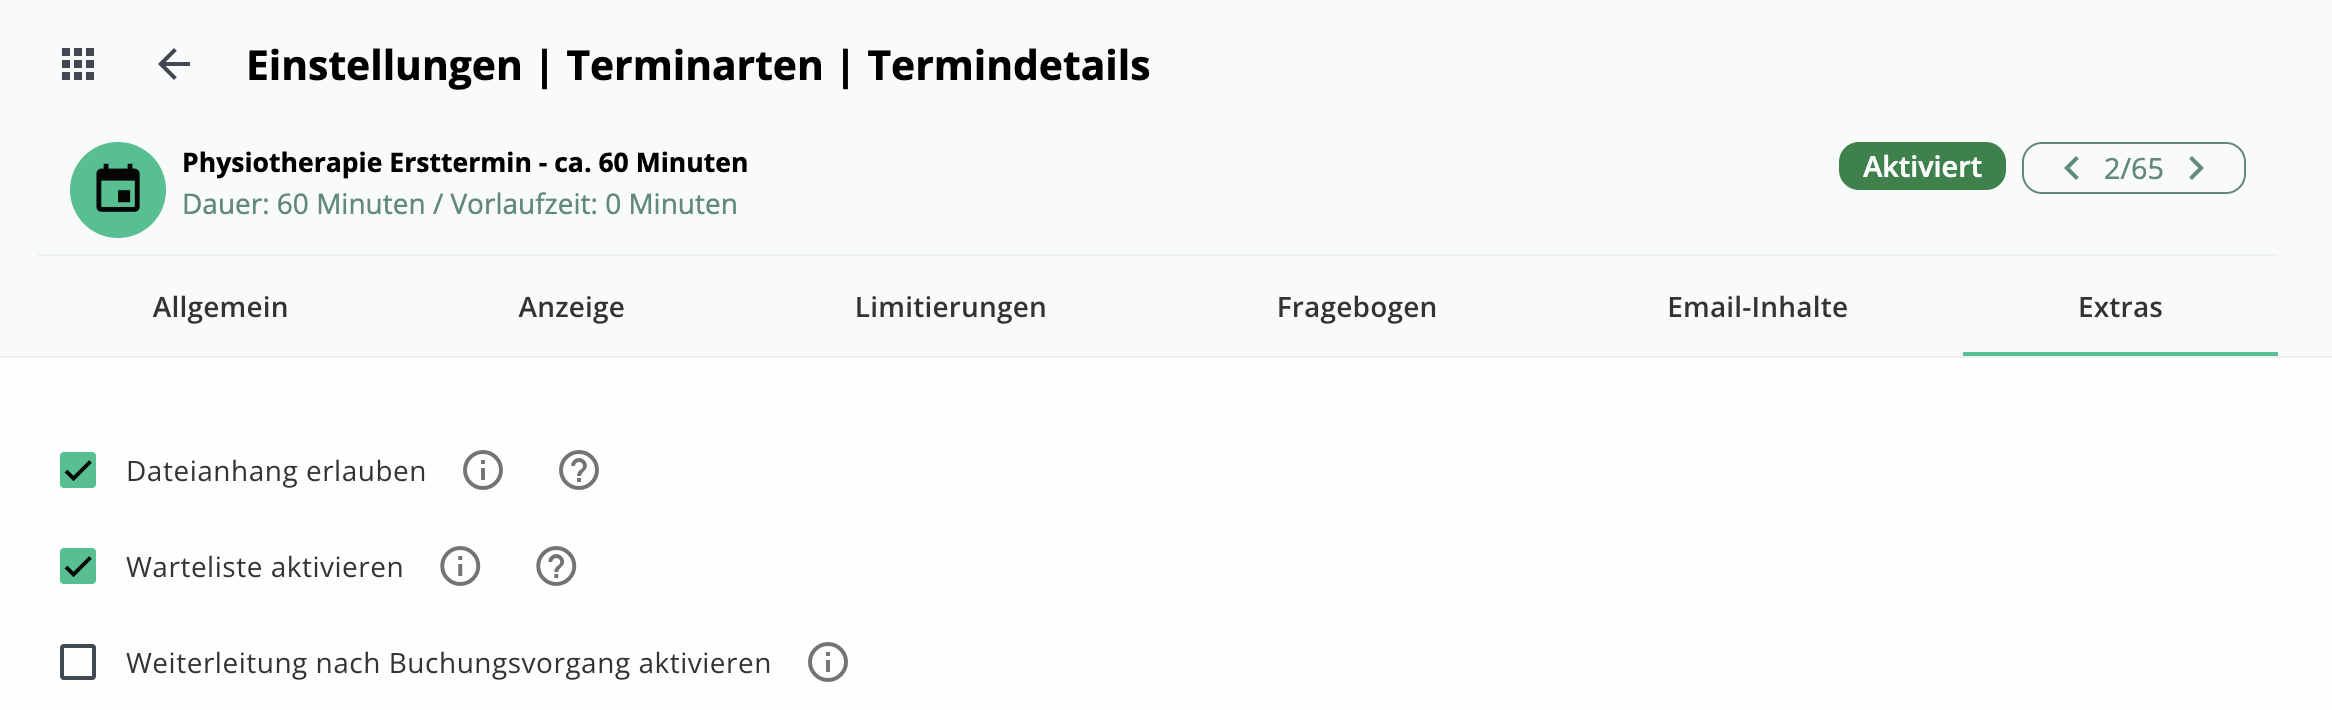Open the Limitierungen tab
The width and height of the screenshot is (2332, 710).
pyautogui.click(x=950, y=307)
